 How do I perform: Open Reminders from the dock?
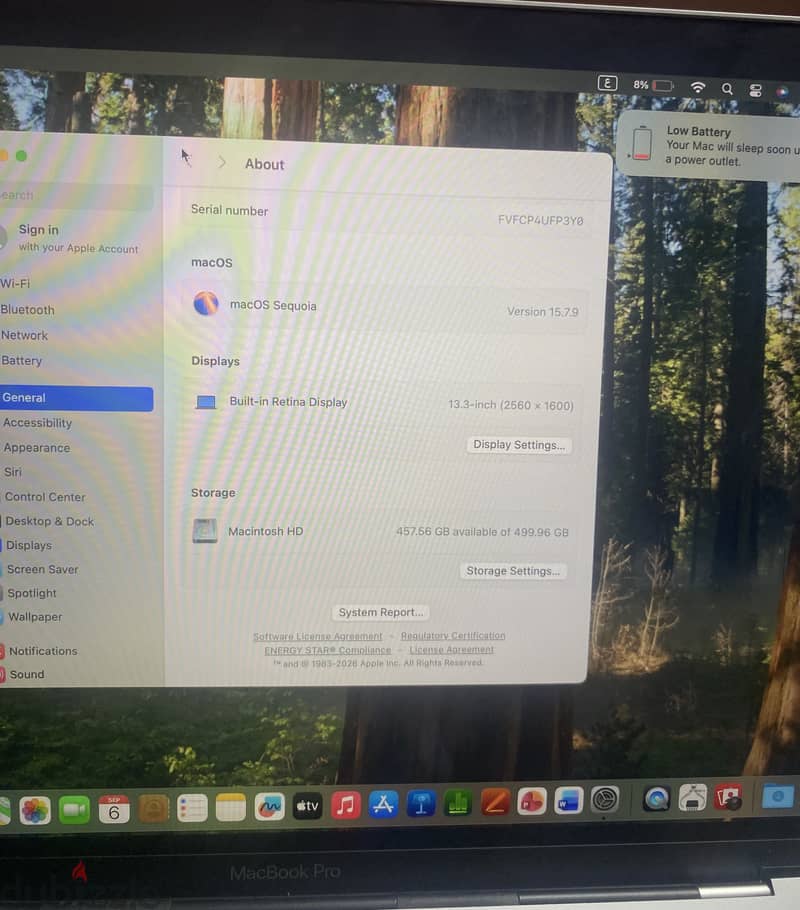pos(192,807)
